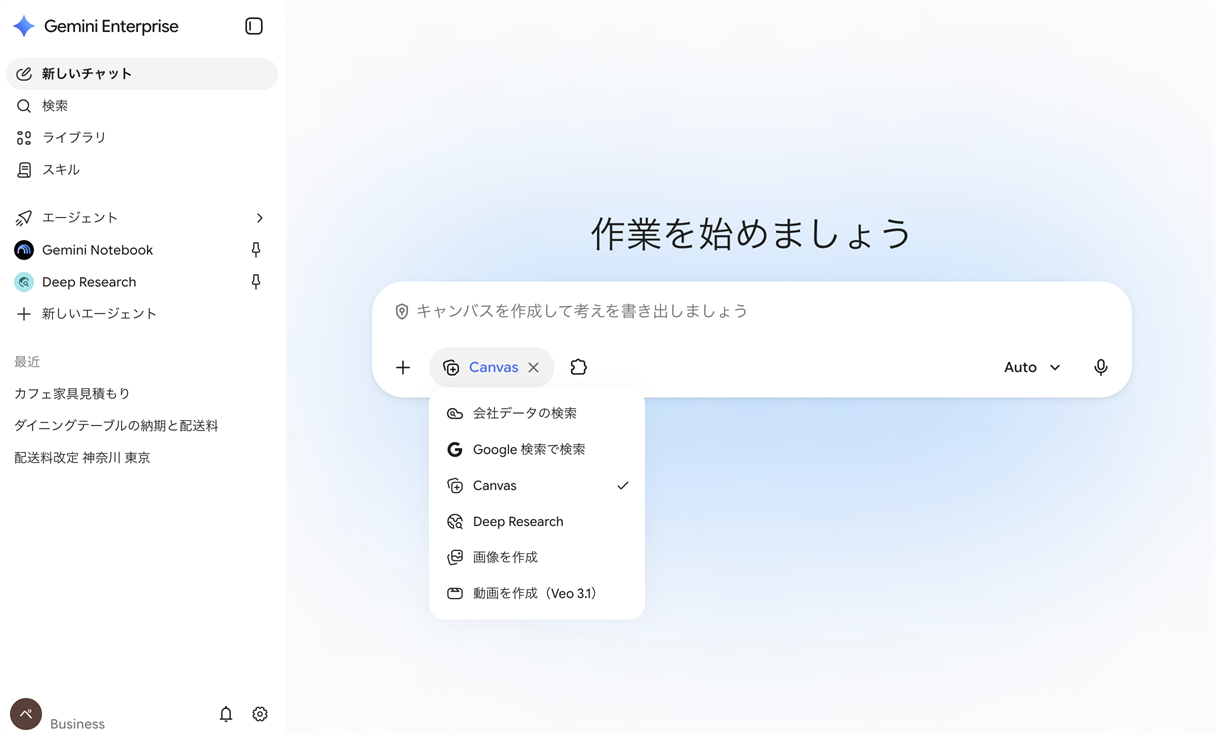The width and height of the screenshot is (1216, 735).
Task: Open settings gear icon
Action: (x=260, y=714)
